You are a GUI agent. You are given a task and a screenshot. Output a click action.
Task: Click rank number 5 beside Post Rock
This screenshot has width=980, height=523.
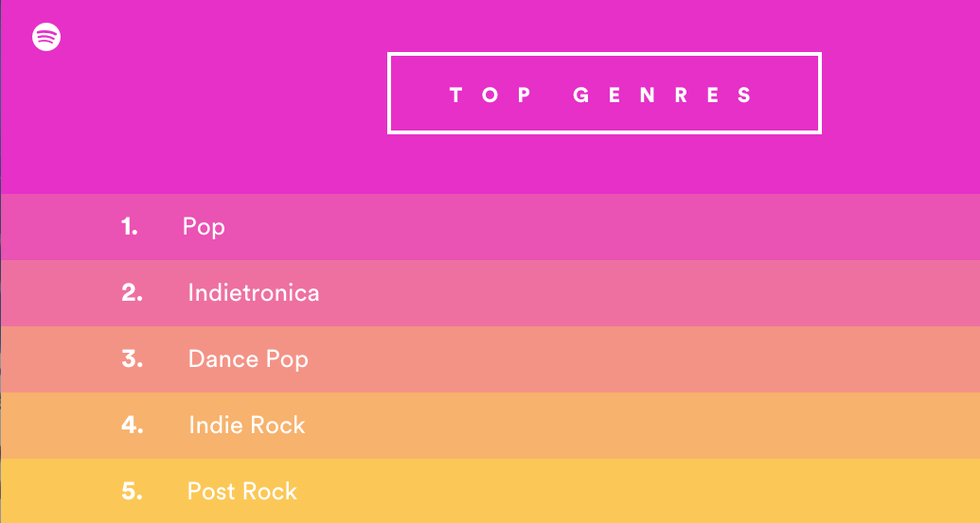click(132, 491)
